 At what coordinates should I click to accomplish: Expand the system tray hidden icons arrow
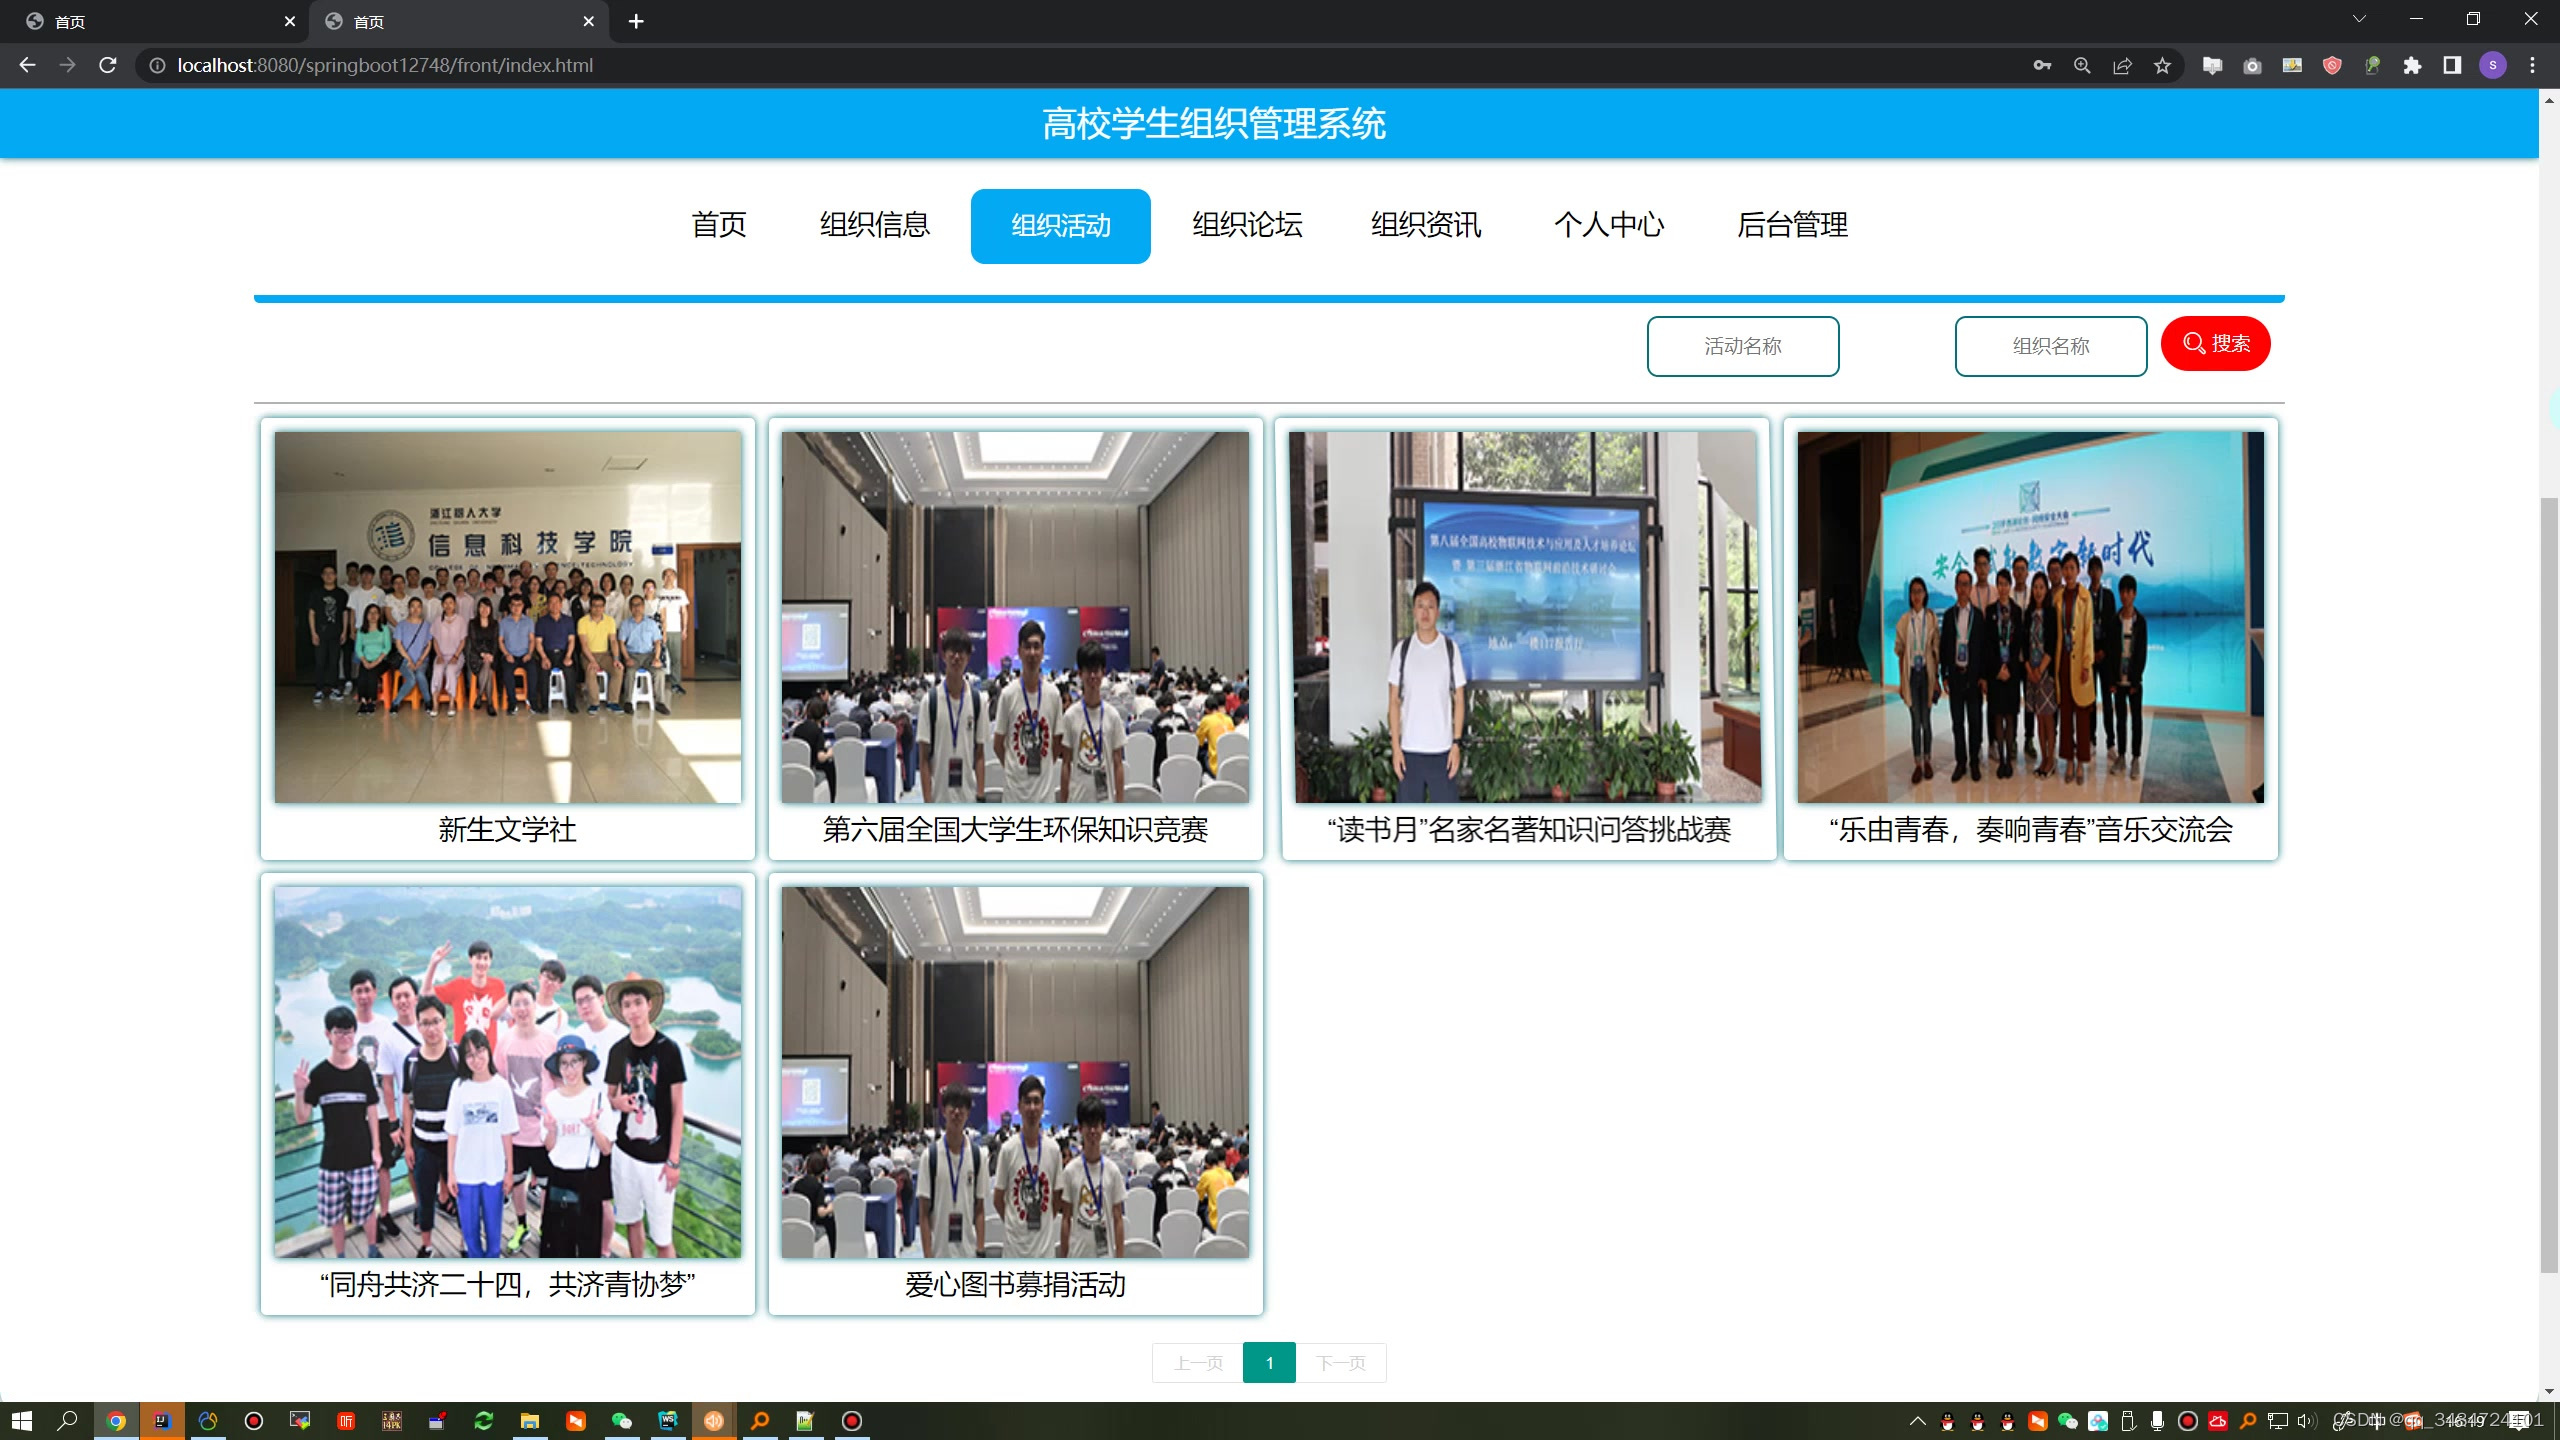coord(1917,1421)
